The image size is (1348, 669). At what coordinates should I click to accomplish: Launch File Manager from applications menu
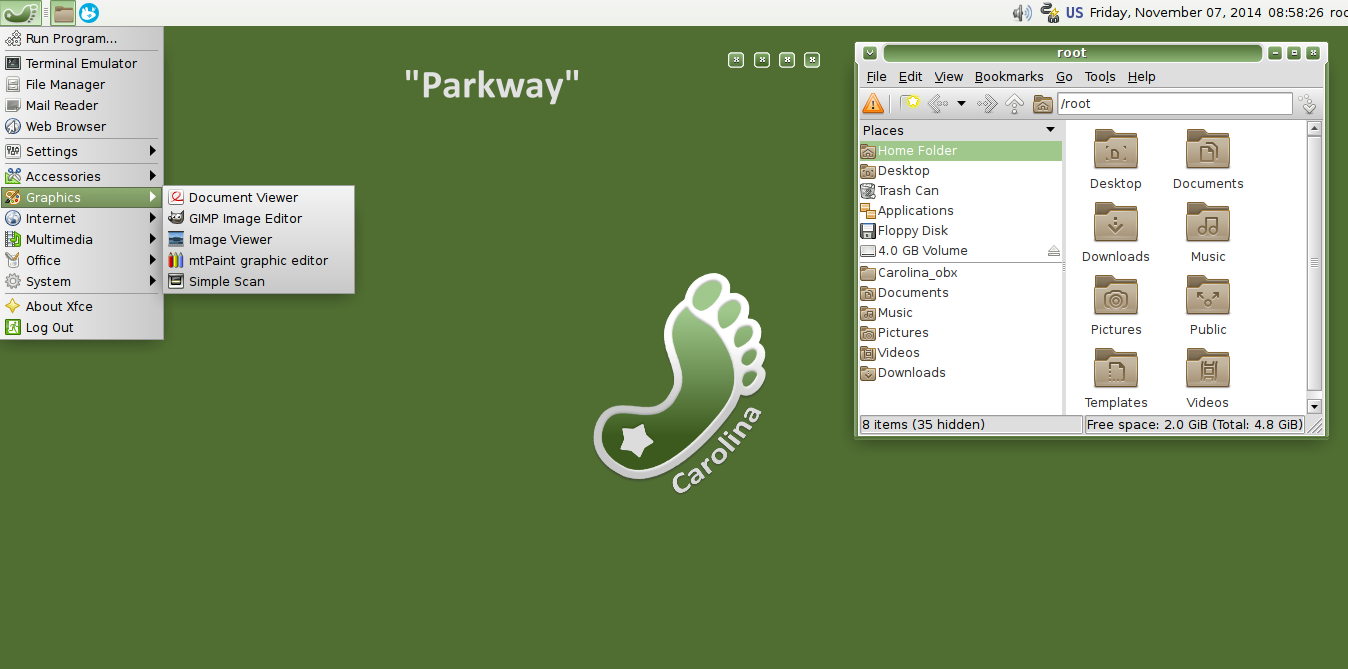click(x=81, y=84)
